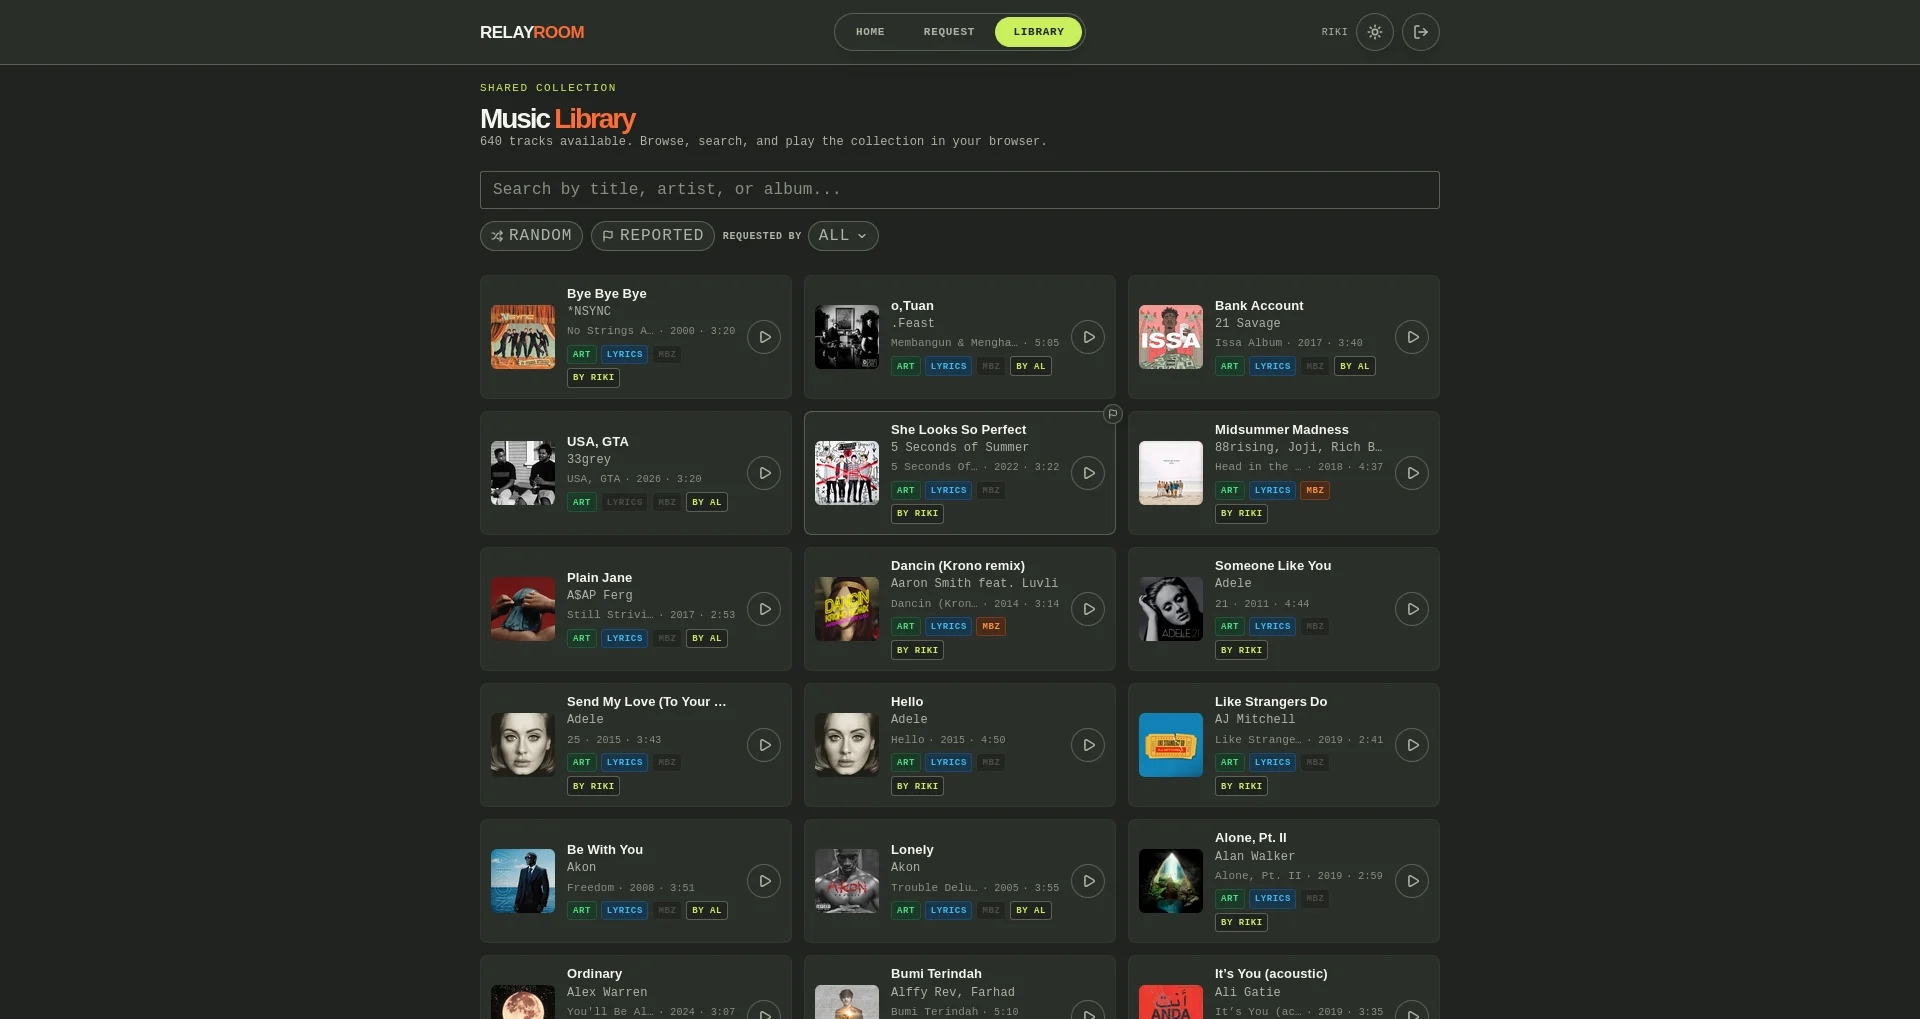Play Be With You by Akon
The image size is (1920, 1019).
pos(764,881)
